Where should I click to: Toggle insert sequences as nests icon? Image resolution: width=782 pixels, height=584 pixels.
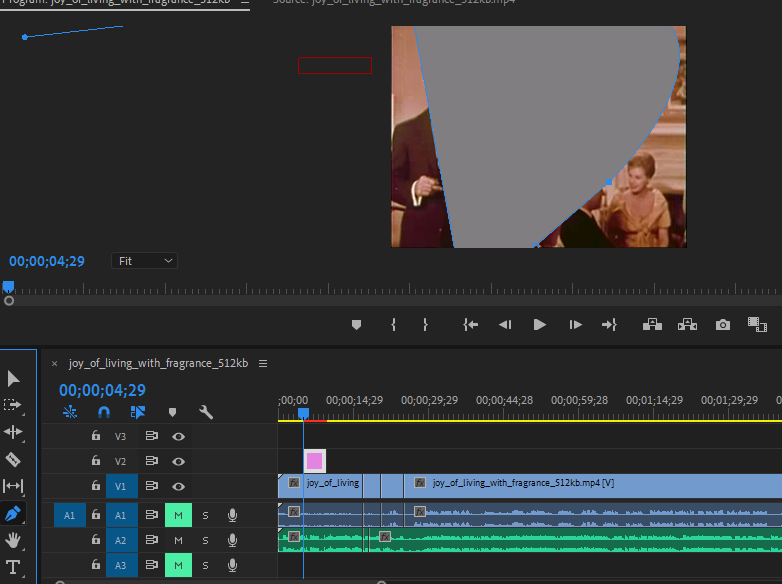point(70,412)
